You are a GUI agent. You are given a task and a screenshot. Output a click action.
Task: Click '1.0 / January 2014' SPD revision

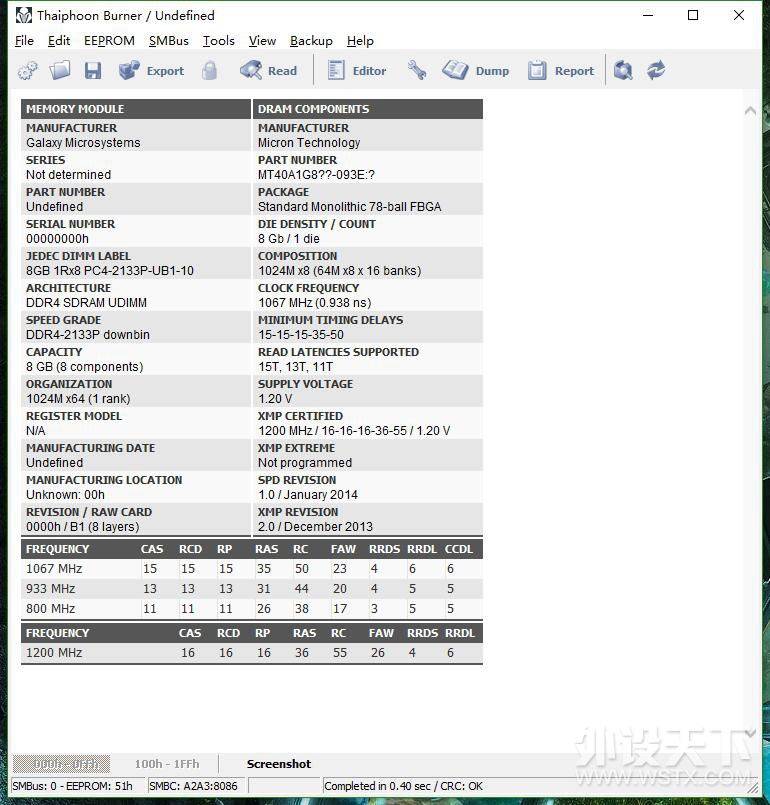click(307, 495)
